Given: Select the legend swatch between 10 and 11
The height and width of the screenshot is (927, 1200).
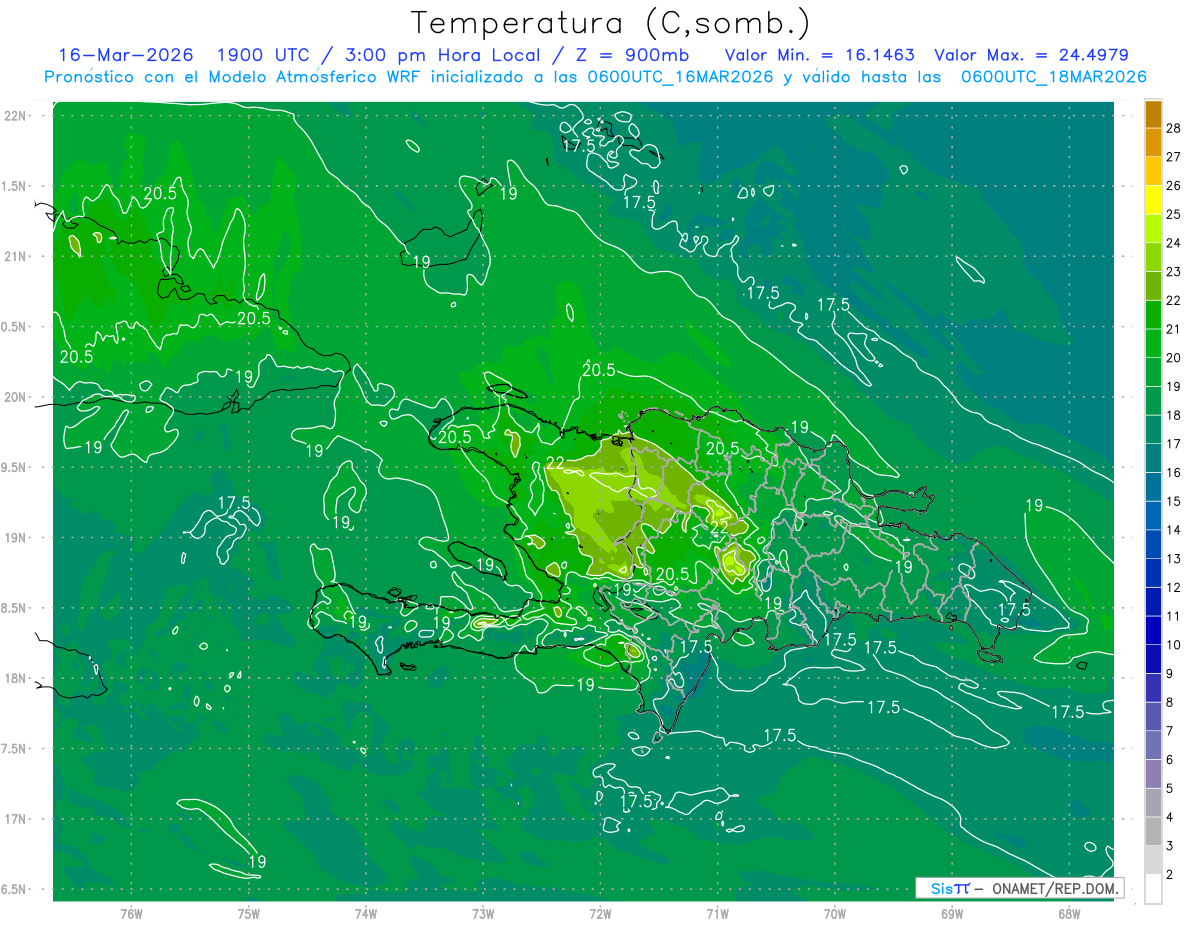Looking at the screenshot, I should pyautogui.click(x=1153, y=630).
